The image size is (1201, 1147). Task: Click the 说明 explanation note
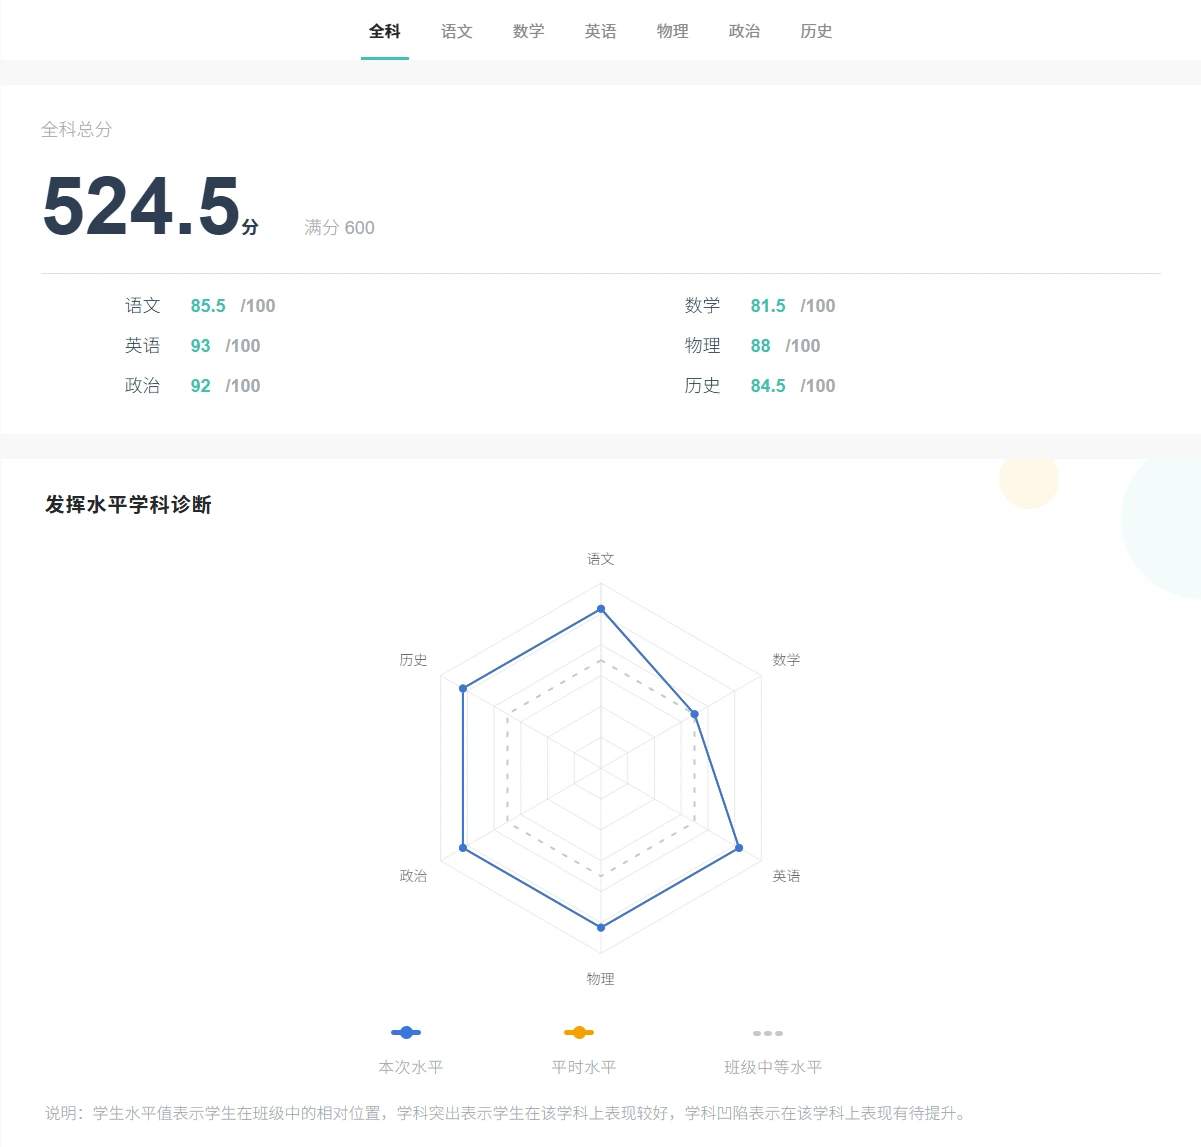pyautogui.click(x=507, y=1113)
